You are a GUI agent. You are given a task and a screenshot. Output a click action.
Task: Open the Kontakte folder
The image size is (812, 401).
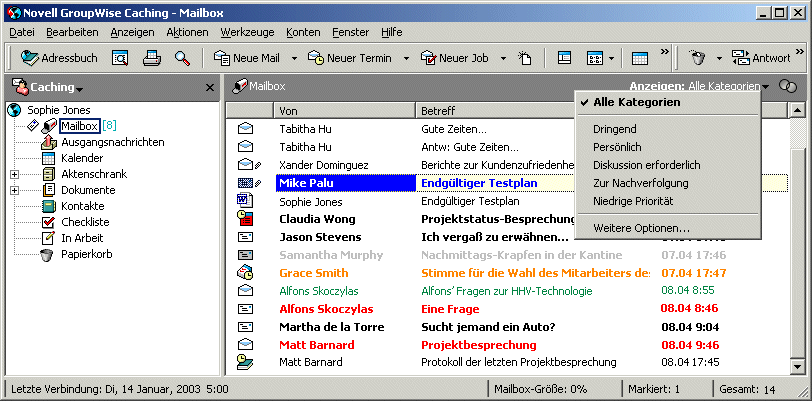click(x=82, y=206)
